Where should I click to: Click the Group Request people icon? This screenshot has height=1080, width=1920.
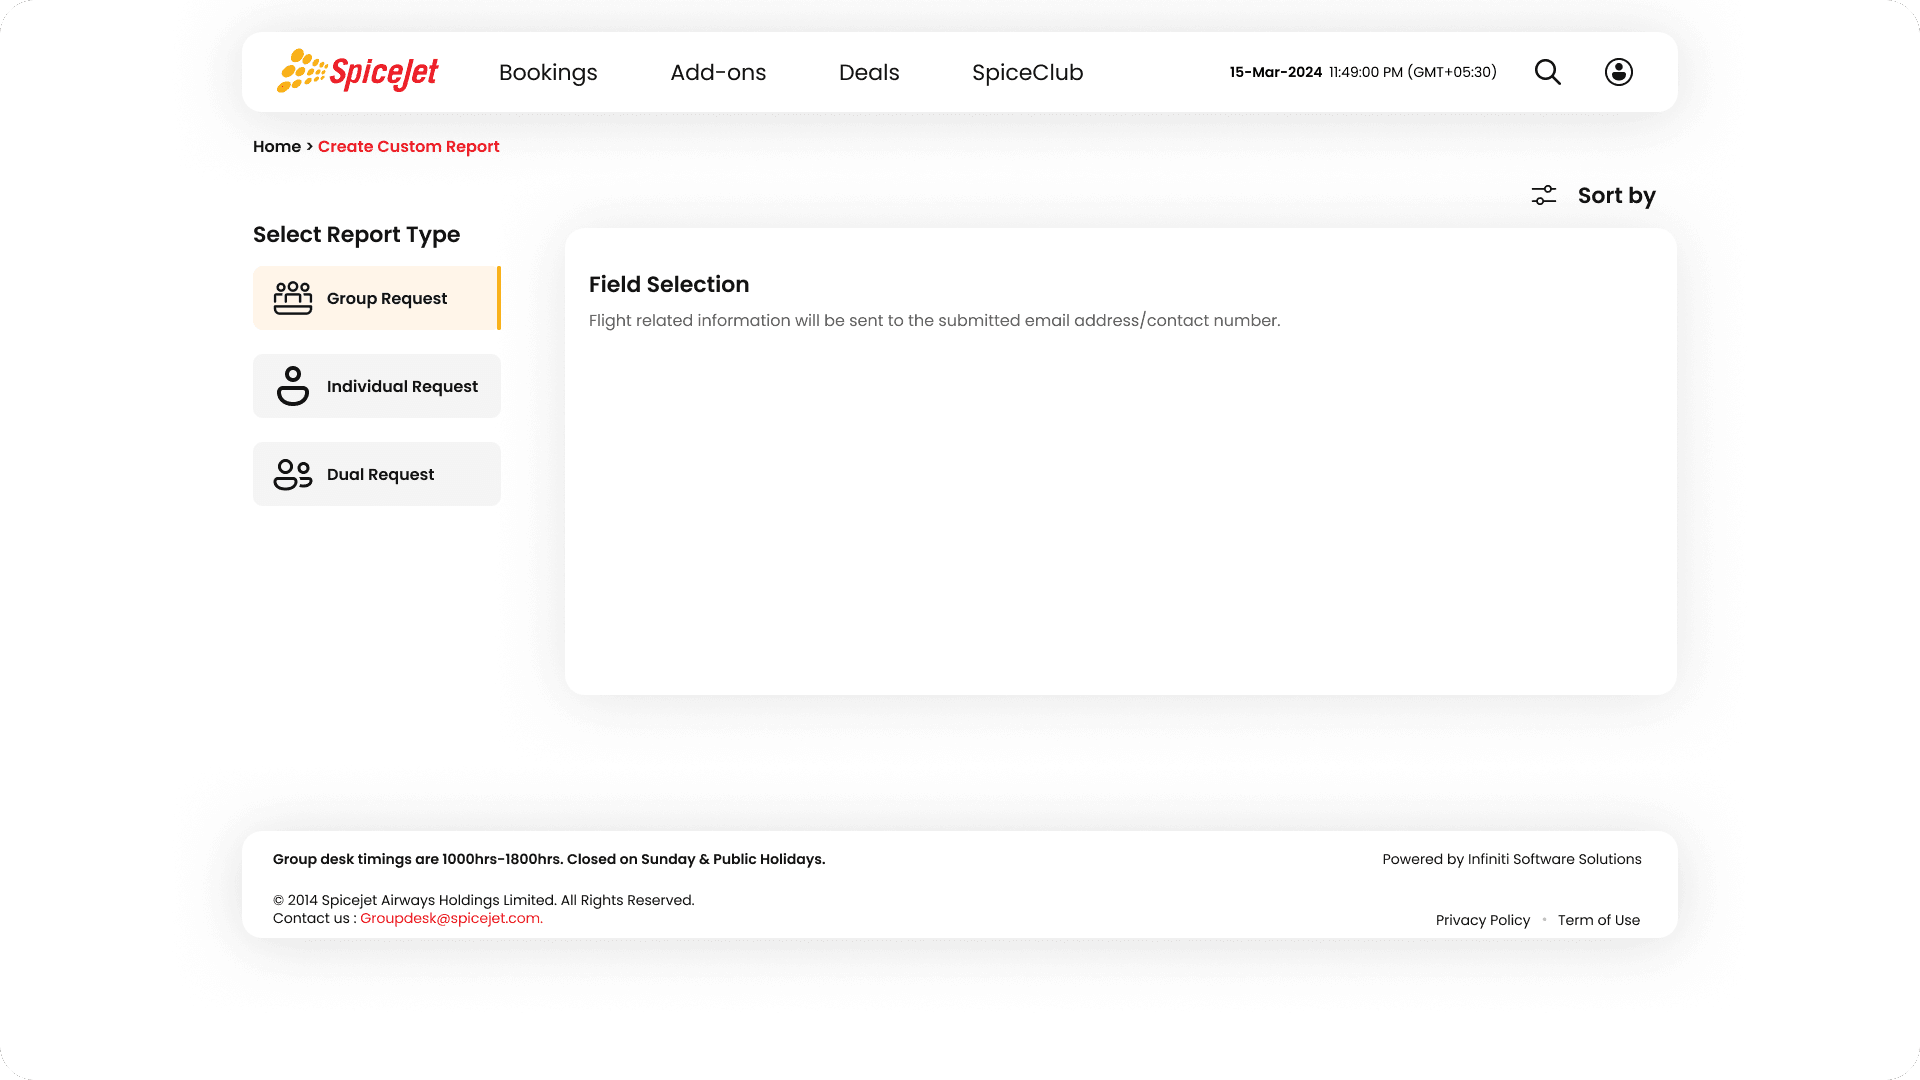293,298
